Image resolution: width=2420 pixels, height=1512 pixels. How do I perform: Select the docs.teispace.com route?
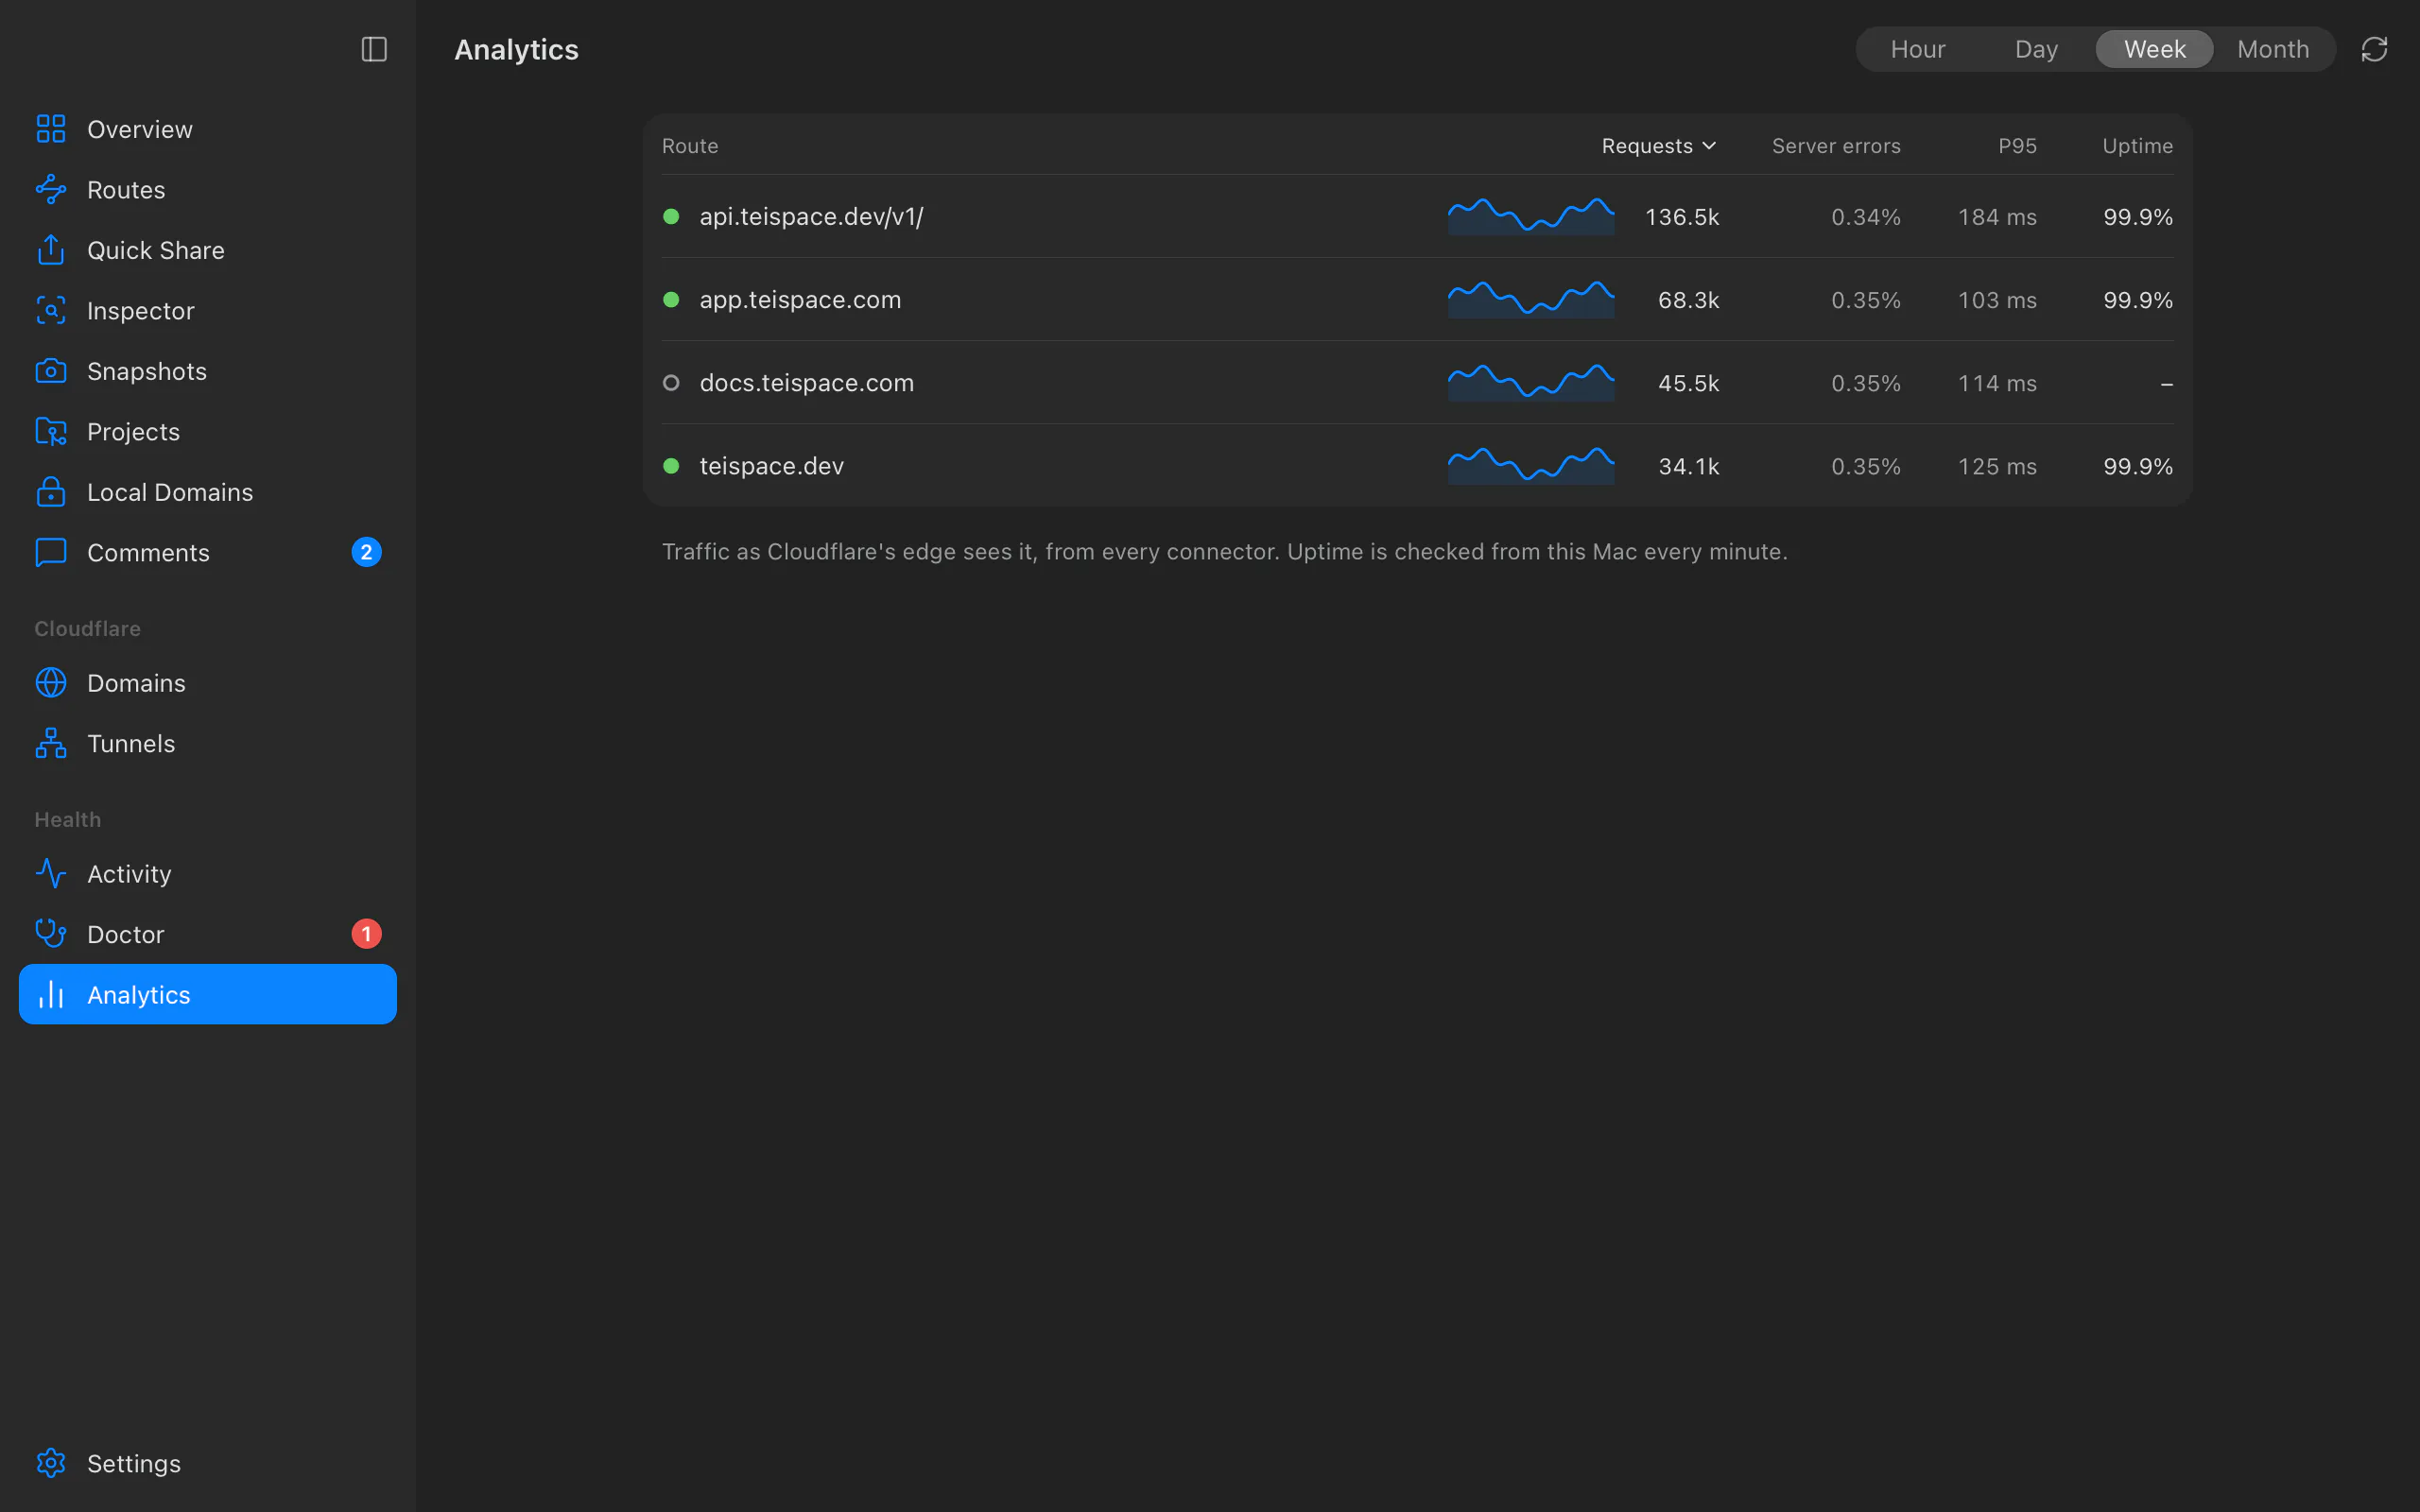click(x=1417, y=382)
